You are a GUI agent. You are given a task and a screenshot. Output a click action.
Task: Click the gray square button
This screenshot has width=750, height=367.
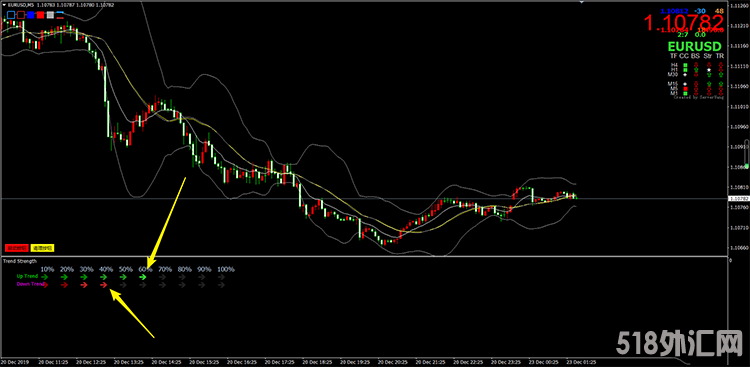click(x=50, y=15)
